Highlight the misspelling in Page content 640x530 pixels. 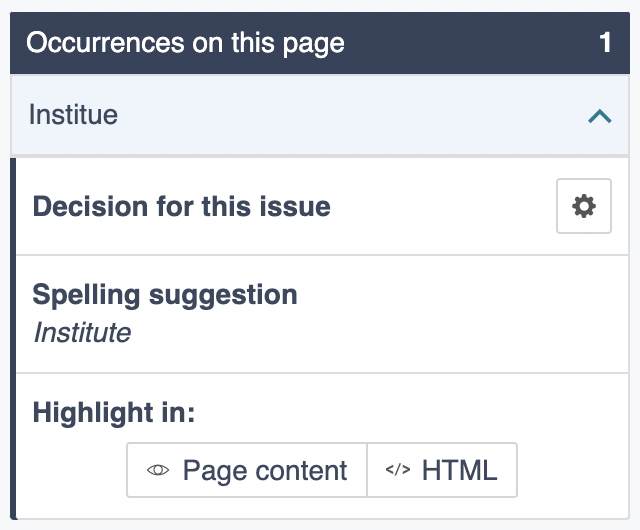pos(247,471)
